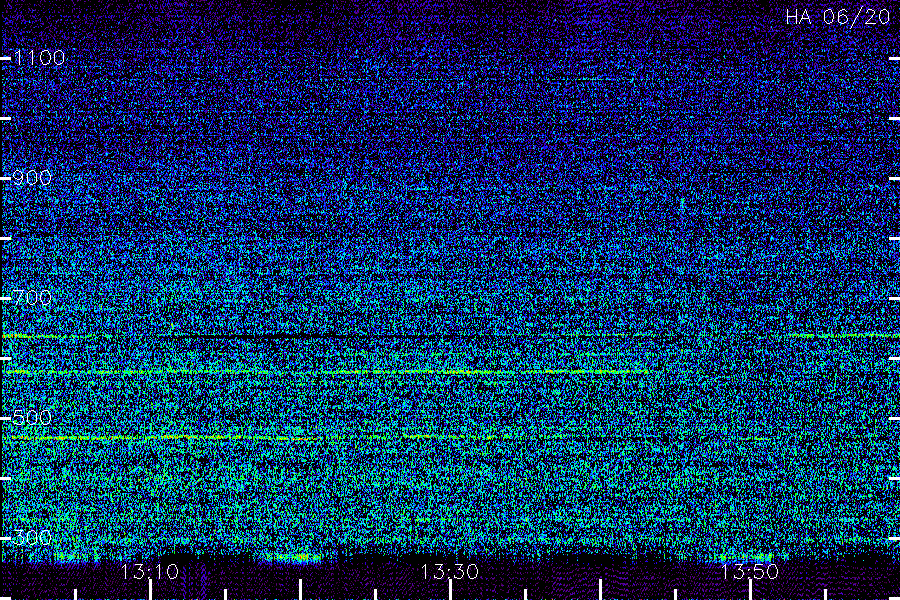Viewport: 900px width, 600px height.
Task: Click the 300 frequency axis label
Action: [32, 537]
